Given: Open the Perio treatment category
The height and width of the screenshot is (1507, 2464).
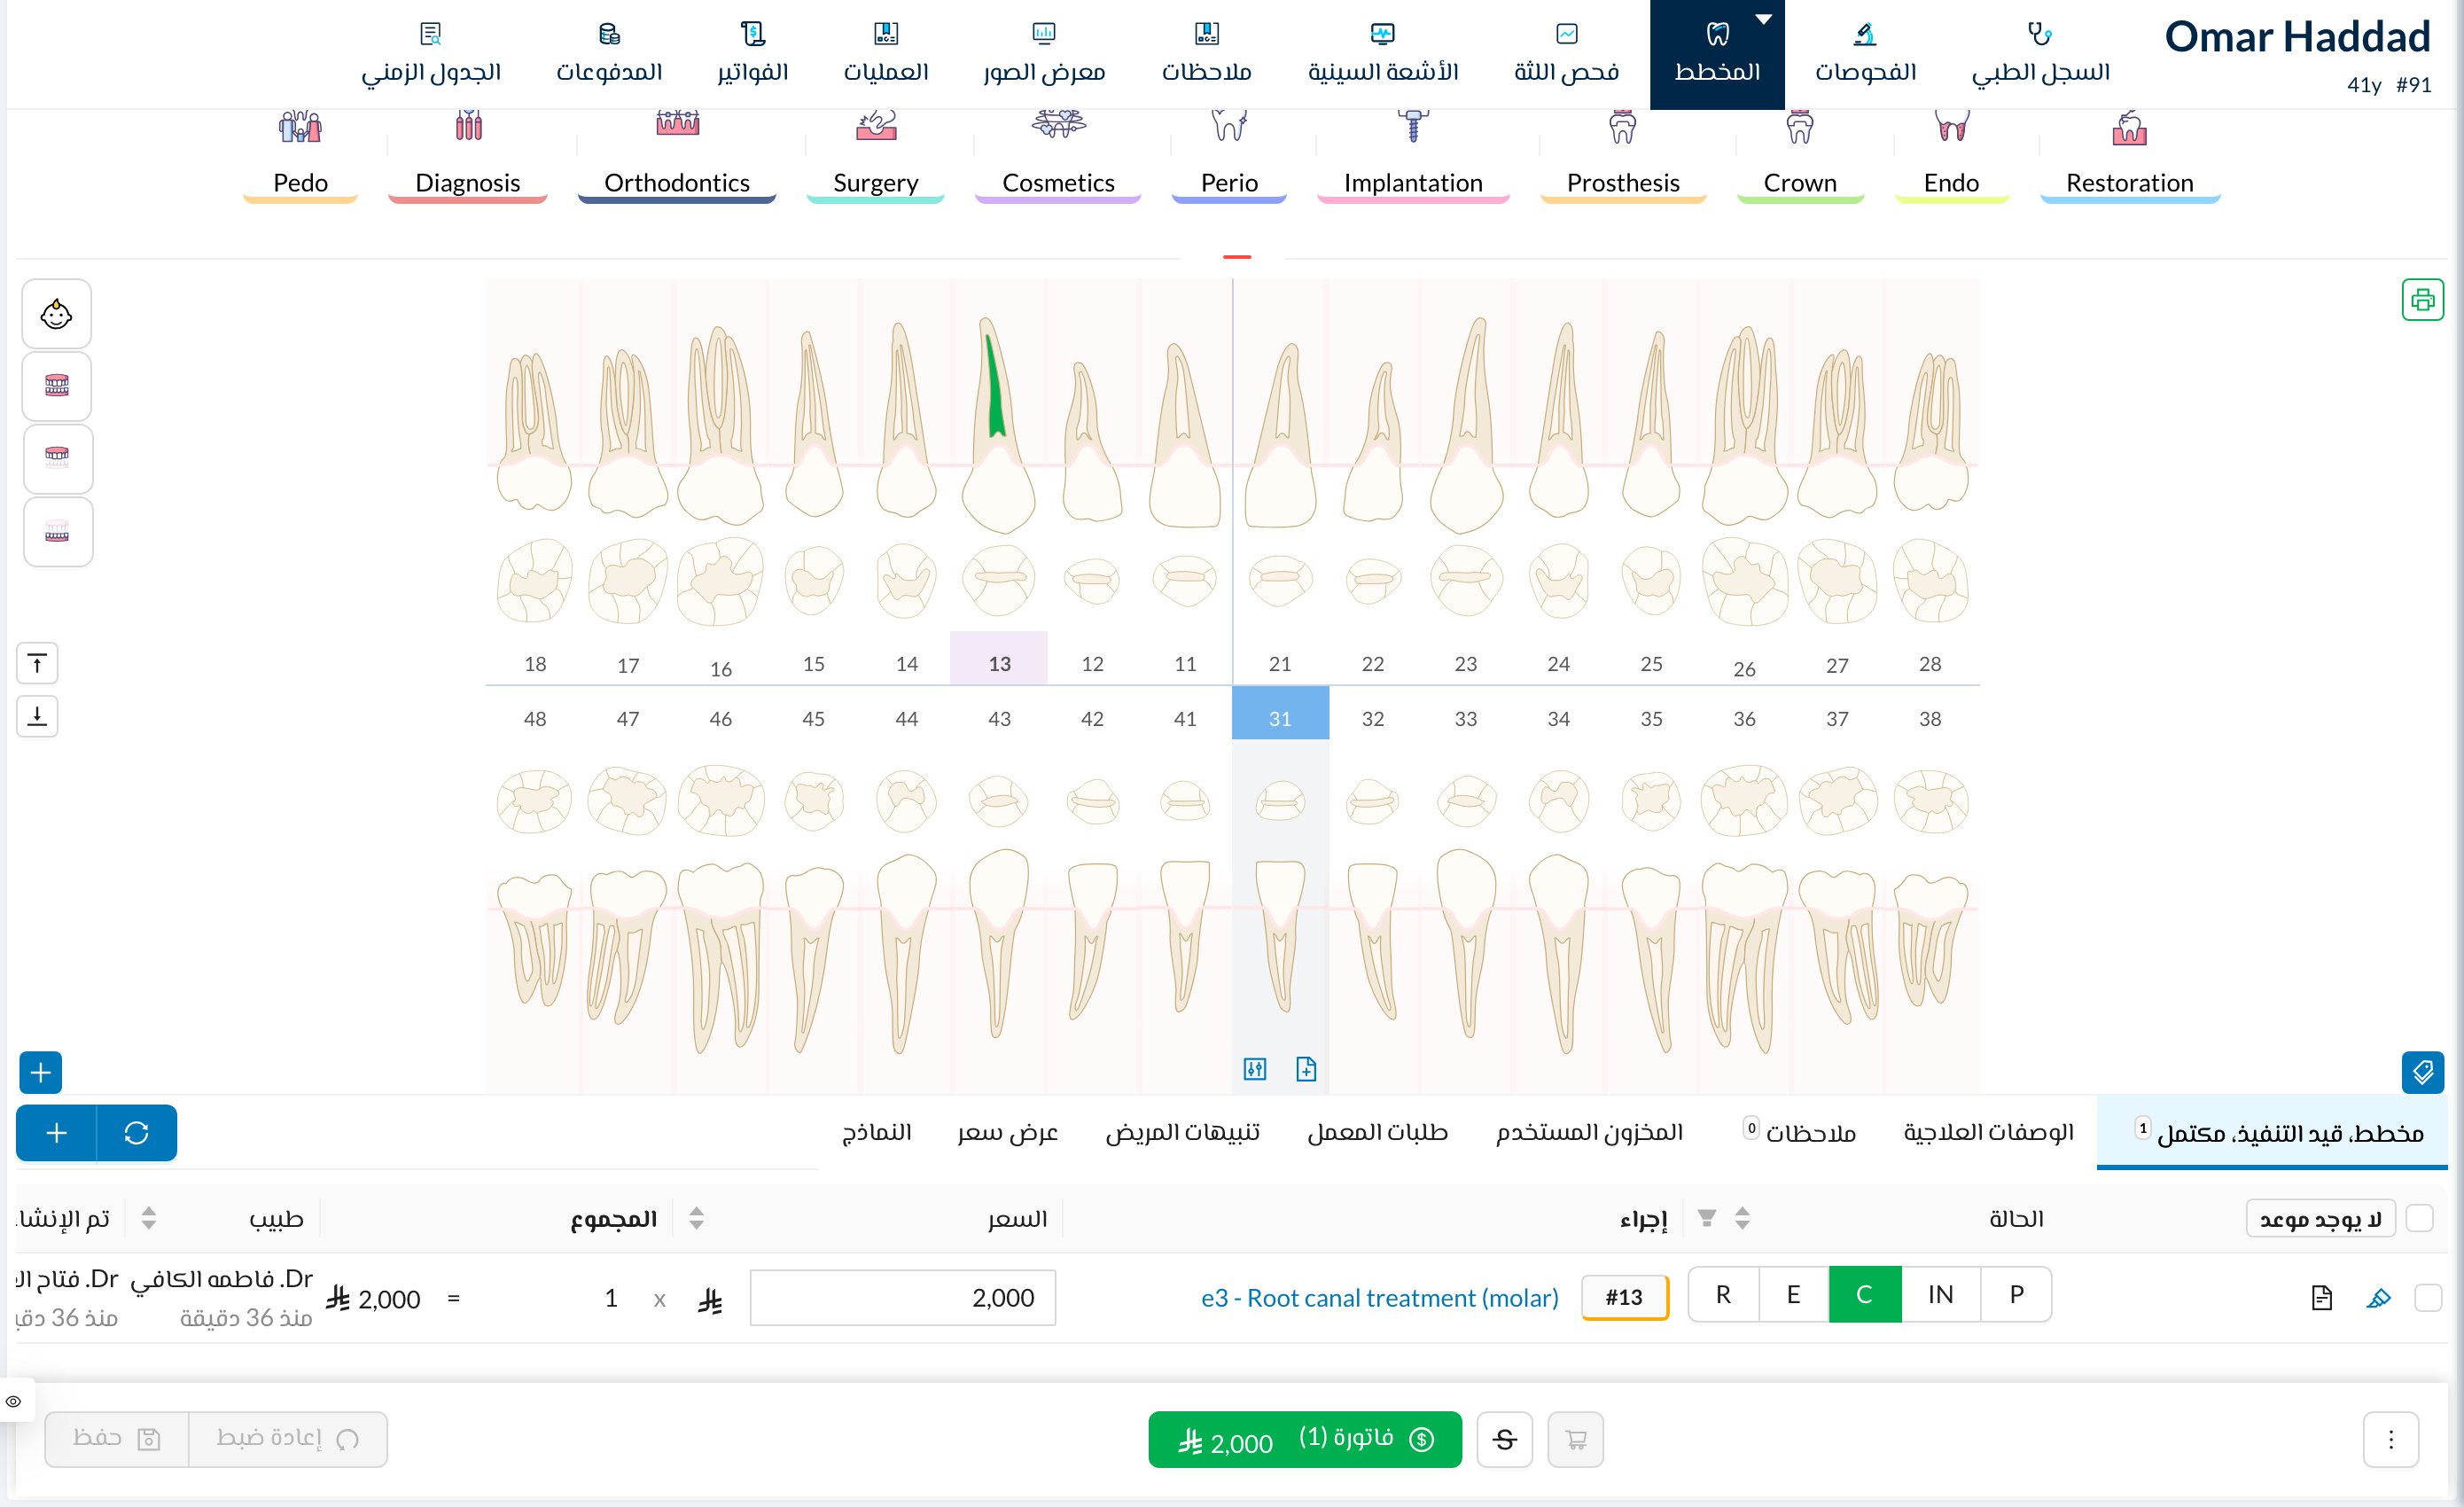Looking at the screenshot, I should tap(1229, 155).
